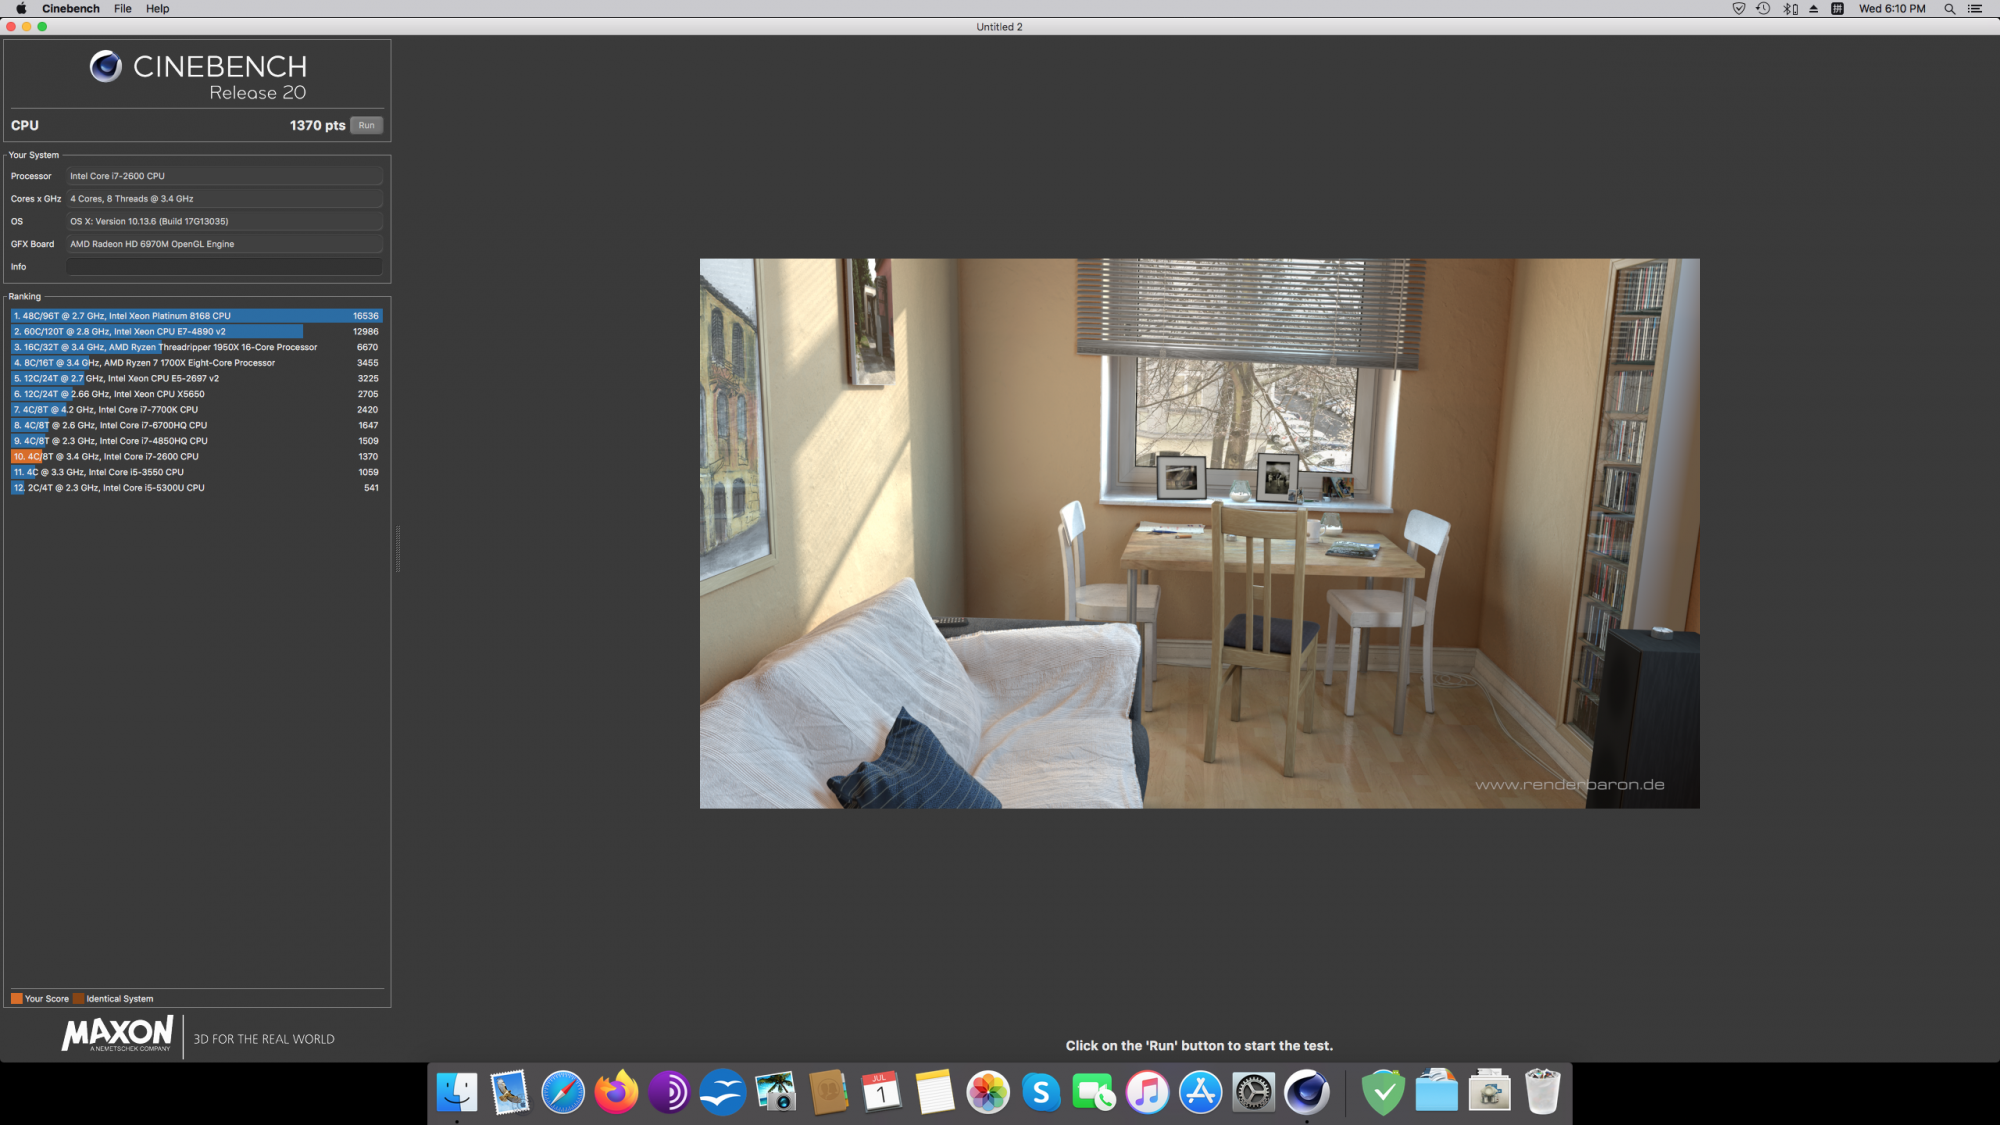This screenshot has width=2000, height=1125.
Task: Open Cinema 4D Cinebench from the dock
Action: tap(1306, 1092)
